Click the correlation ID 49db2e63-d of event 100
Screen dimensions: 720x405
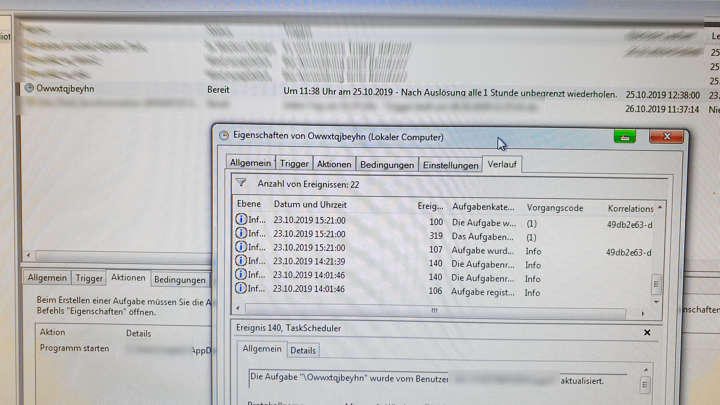point(630,225)
